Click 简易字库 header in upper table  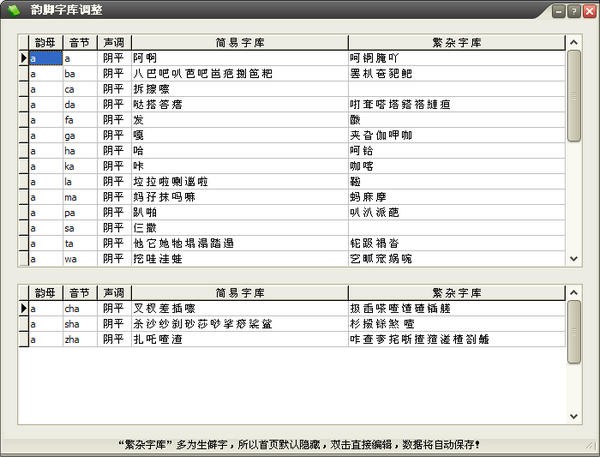[240, 42]
